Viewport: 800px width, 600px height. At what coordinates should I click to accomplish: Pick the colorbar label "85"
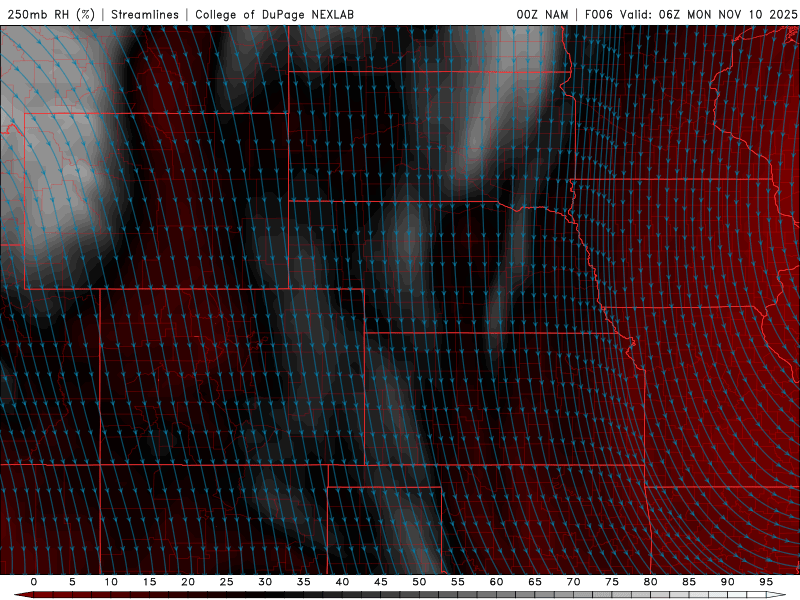689,582
